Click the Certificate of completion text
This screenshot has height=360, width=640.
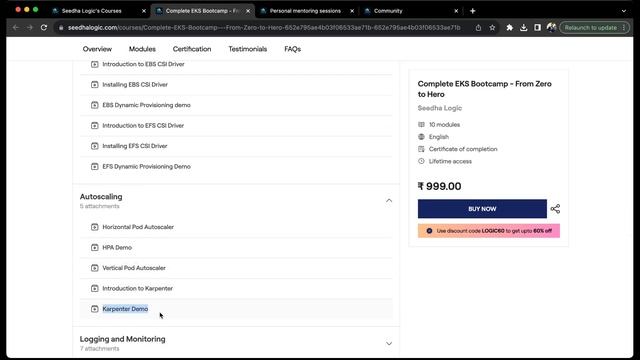coord(463,149)
